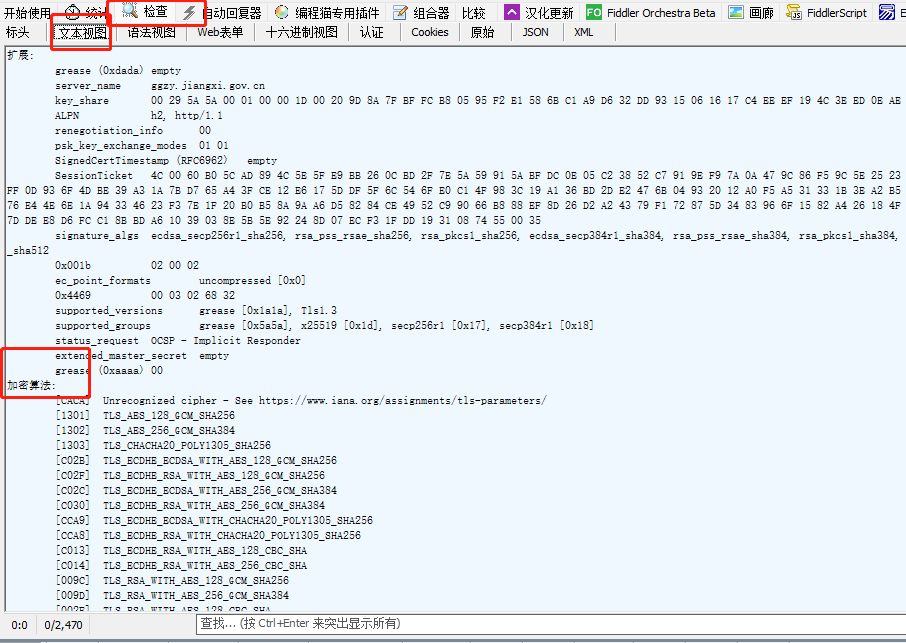Open the Web表单 tab
The height and width of the screenshot is (643, 906).
pos(220,32)
